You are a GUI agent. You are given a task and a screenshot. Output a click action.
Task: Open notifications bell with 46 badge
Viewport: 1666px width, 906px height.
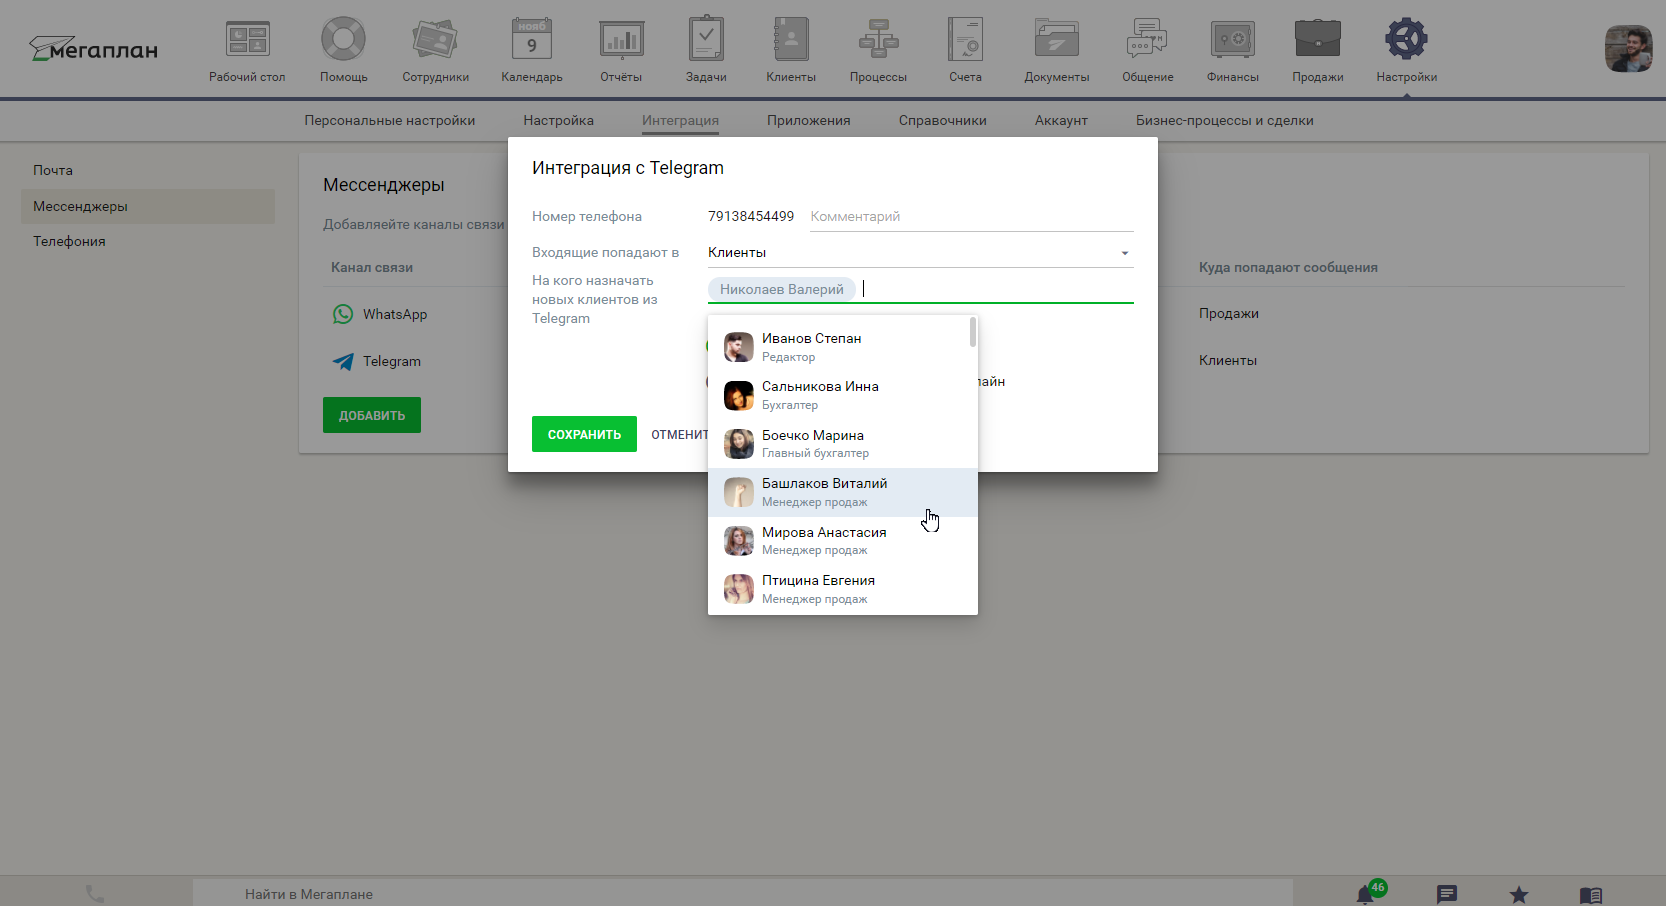[x=1366, y=893]
